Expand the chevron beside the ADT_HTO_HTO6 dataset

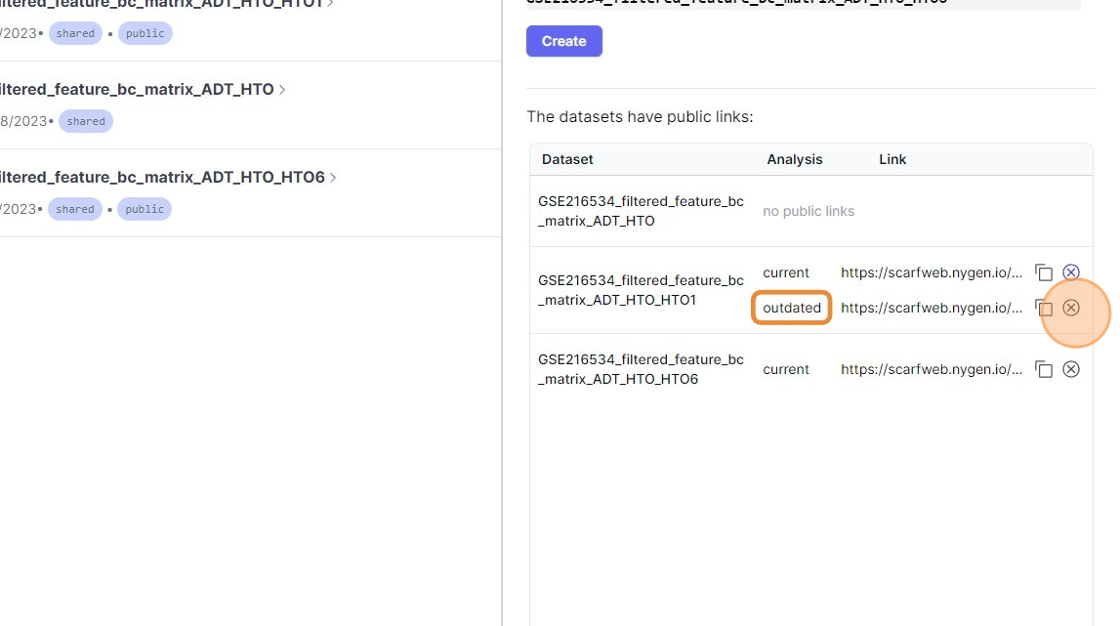(x=333, y=178)
